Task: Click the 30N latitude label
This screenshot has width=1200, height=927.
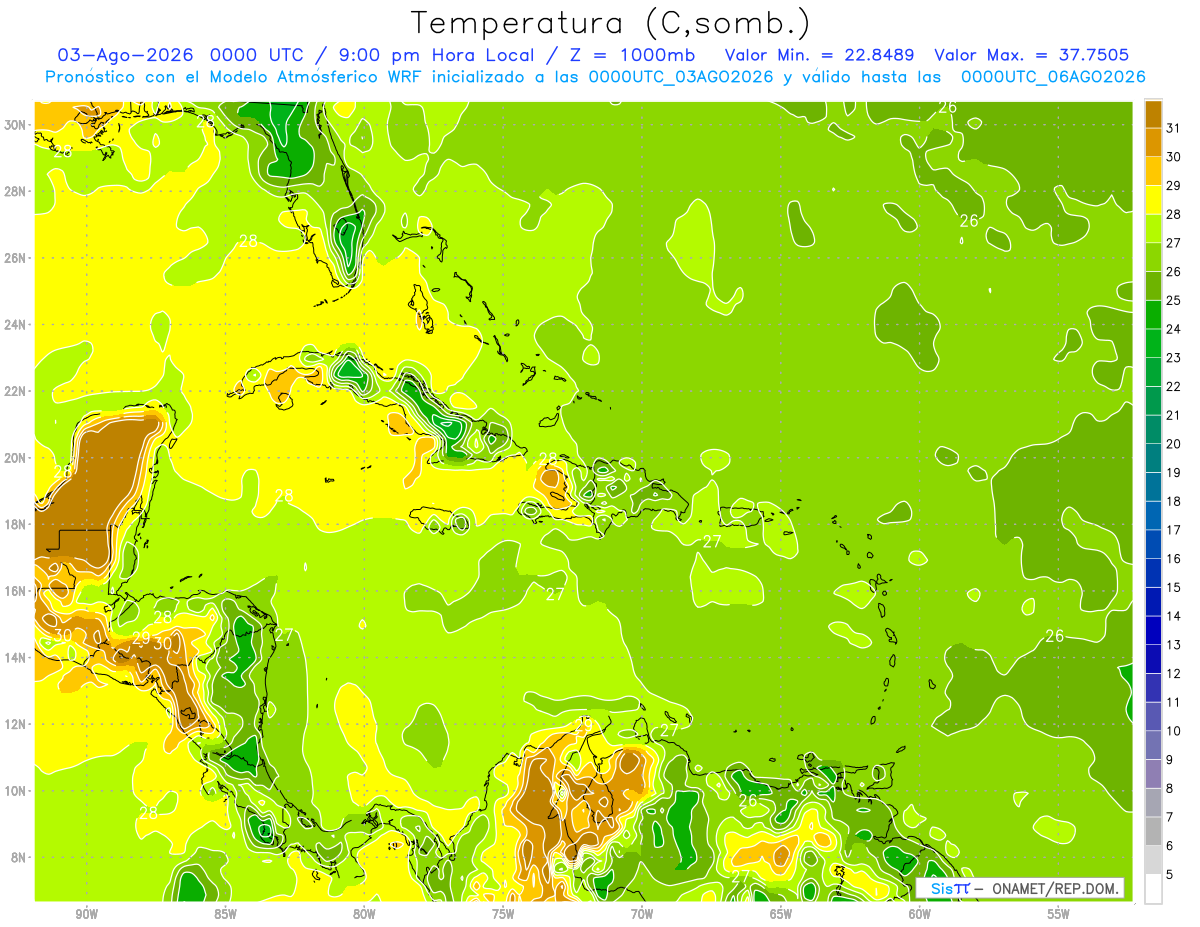Action: [x=16, y=125]
